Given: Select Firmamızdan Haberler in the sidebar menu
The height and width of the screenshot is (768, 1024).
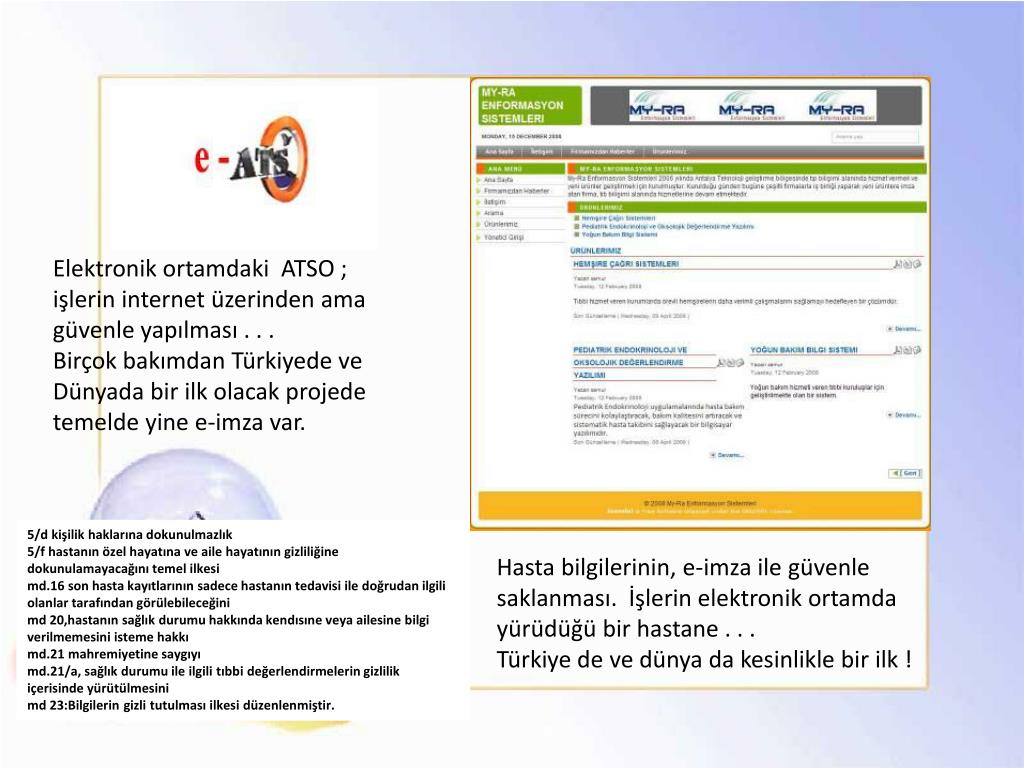Looking at the screenshot, I should click(x=516, y=191).
